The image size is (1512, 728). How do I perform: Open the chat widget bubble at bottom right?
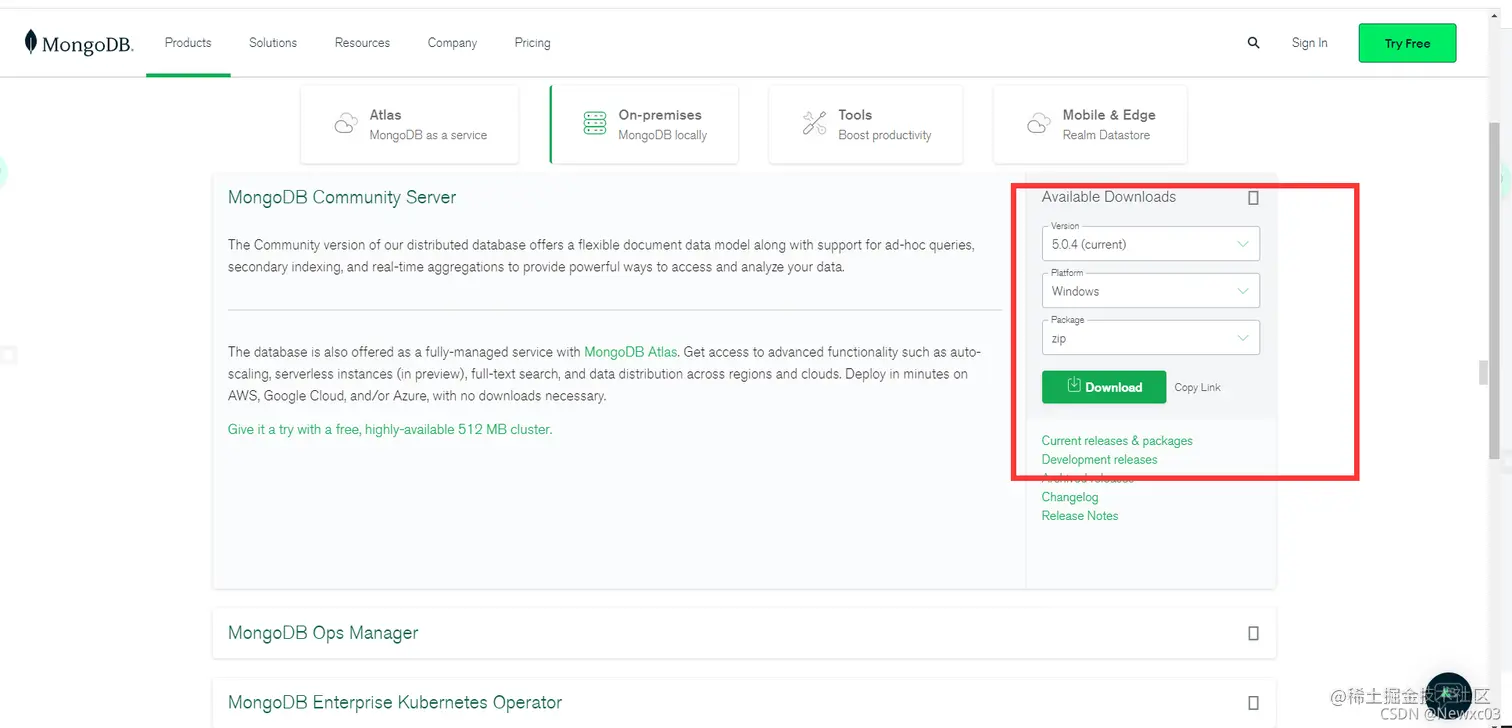(1448, 696)
